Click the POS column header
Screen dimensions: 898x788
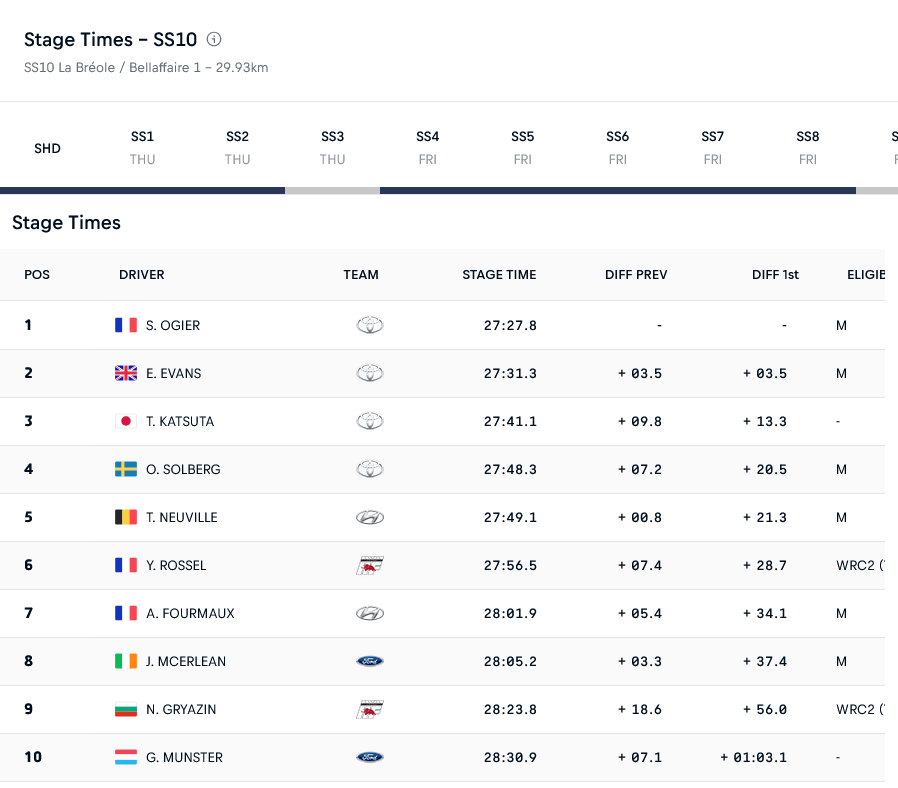coord(37,275)
